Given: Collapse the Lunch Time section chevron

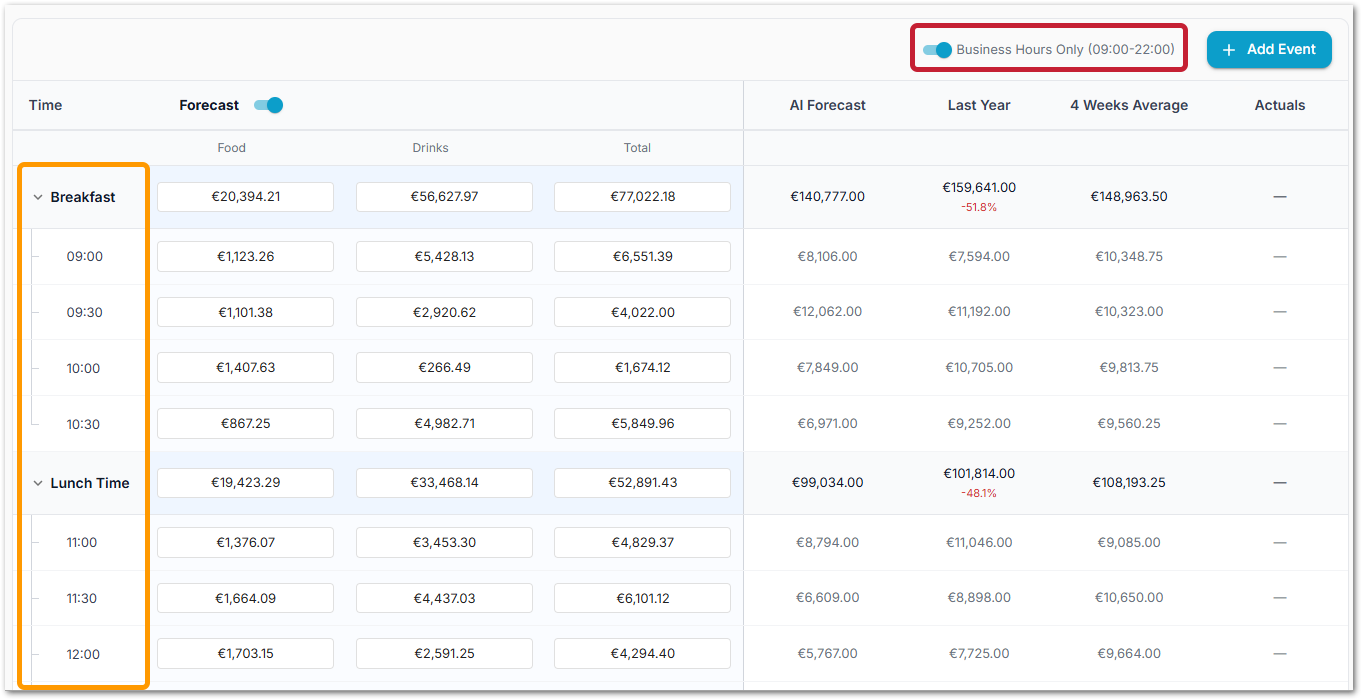Looking at the screenshot, I should [37, 484].
